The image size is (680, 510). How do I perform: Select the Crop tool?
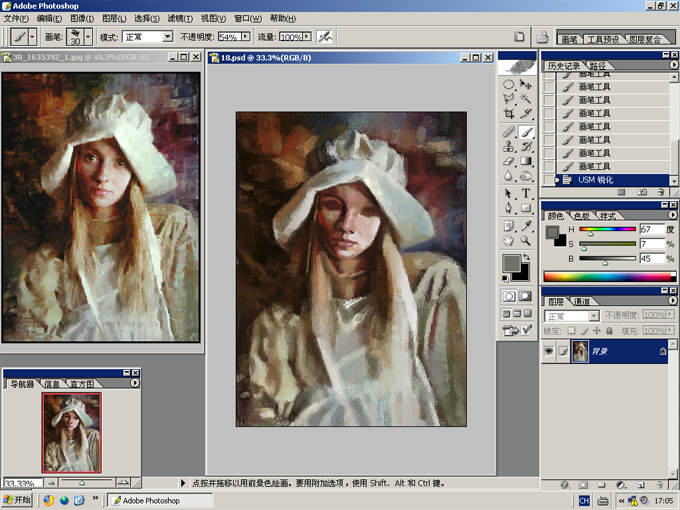pos(509,114)
